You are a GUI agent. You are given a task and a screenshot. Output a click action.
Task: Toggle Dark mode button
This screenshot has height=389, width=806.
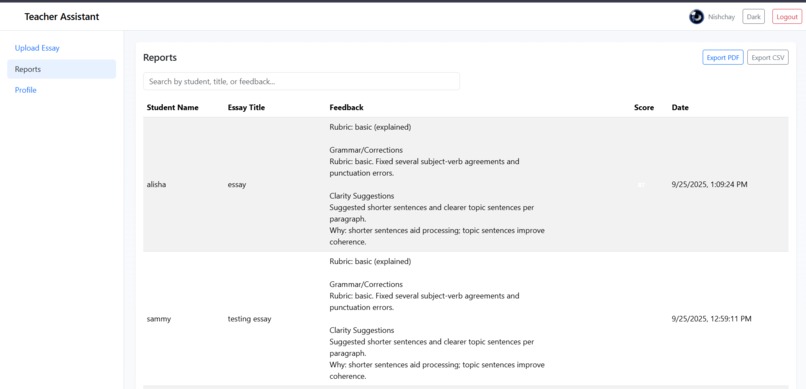[754, 17]
